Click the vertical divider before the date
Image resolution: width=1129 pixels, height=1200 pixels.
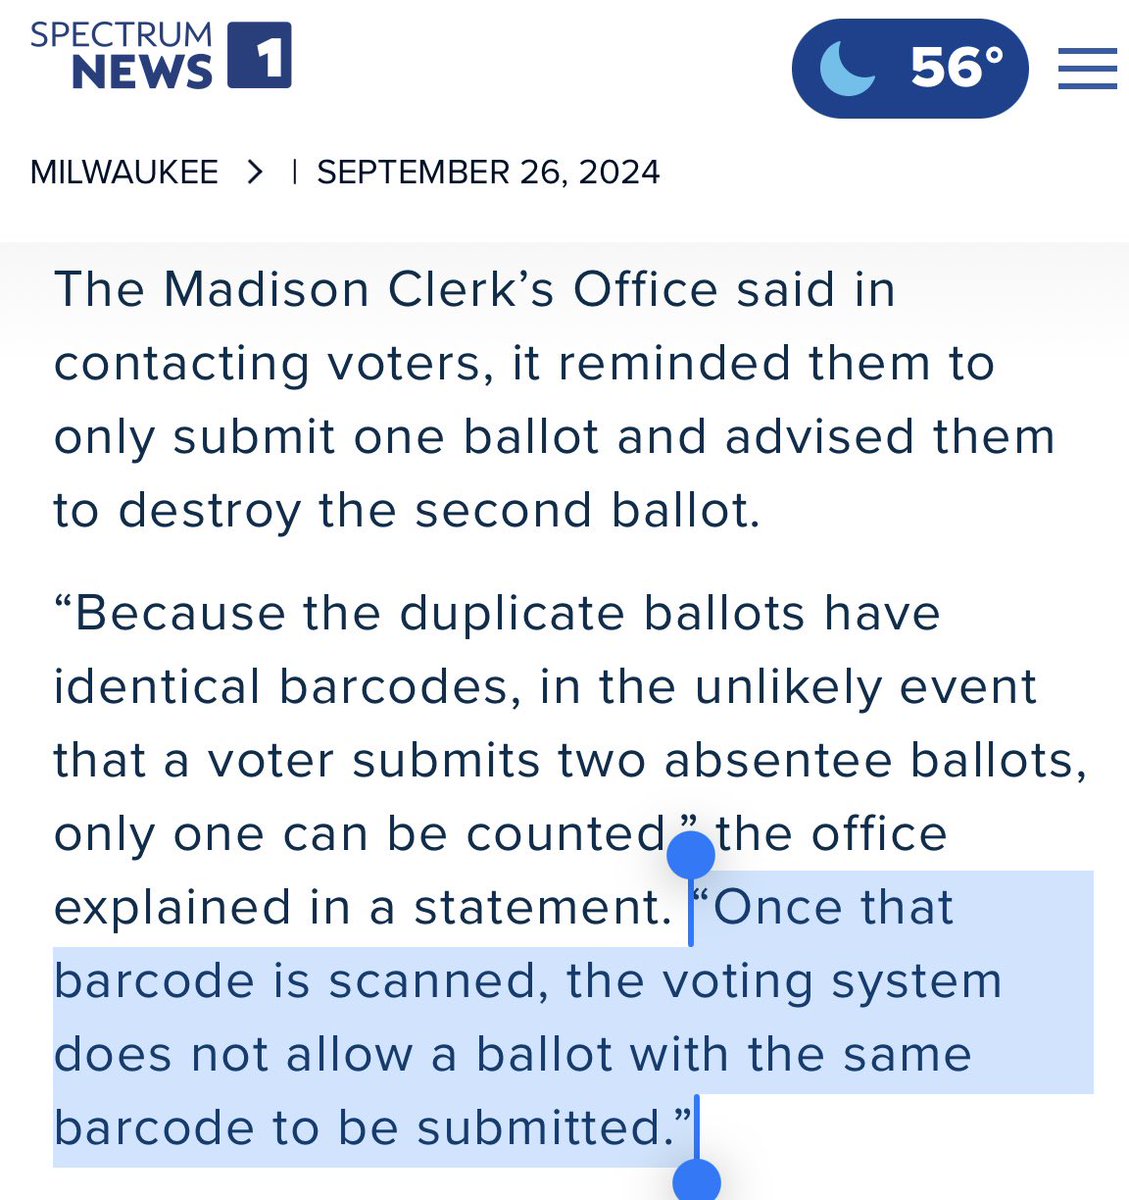click(x=295, y=172)
